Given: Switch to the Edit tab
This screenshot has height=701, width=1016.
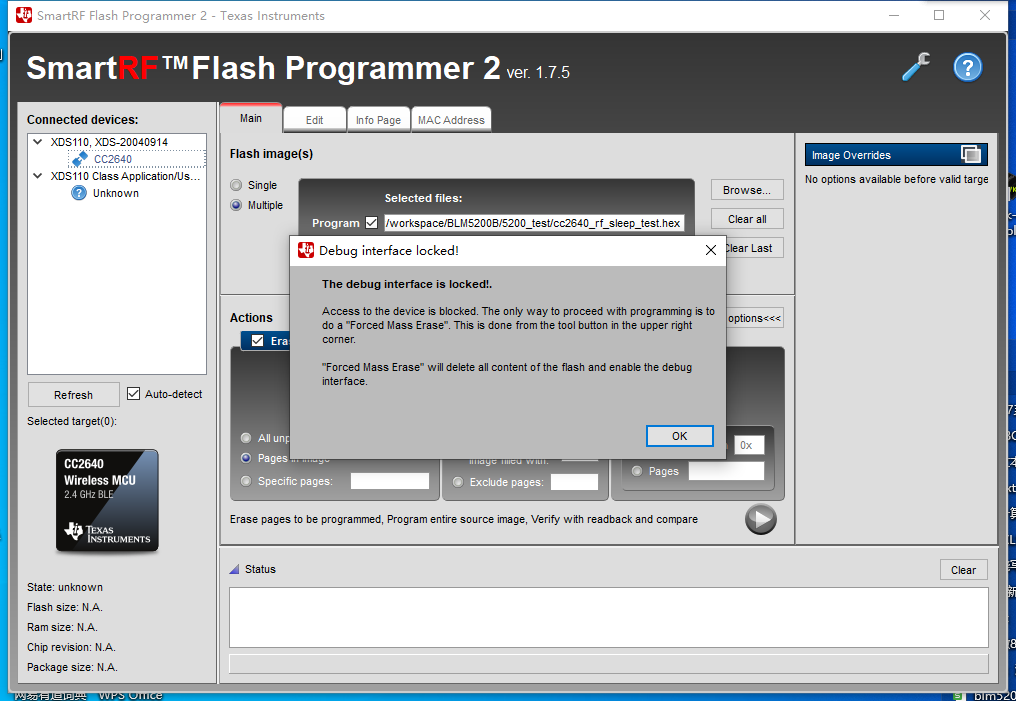Looking at the screenshot, I should tap(314, 120).
